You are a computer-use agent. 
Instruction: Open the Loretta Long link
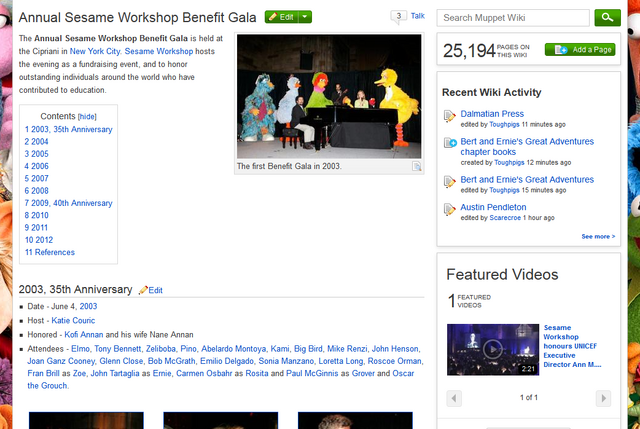[x=340, y=361]
